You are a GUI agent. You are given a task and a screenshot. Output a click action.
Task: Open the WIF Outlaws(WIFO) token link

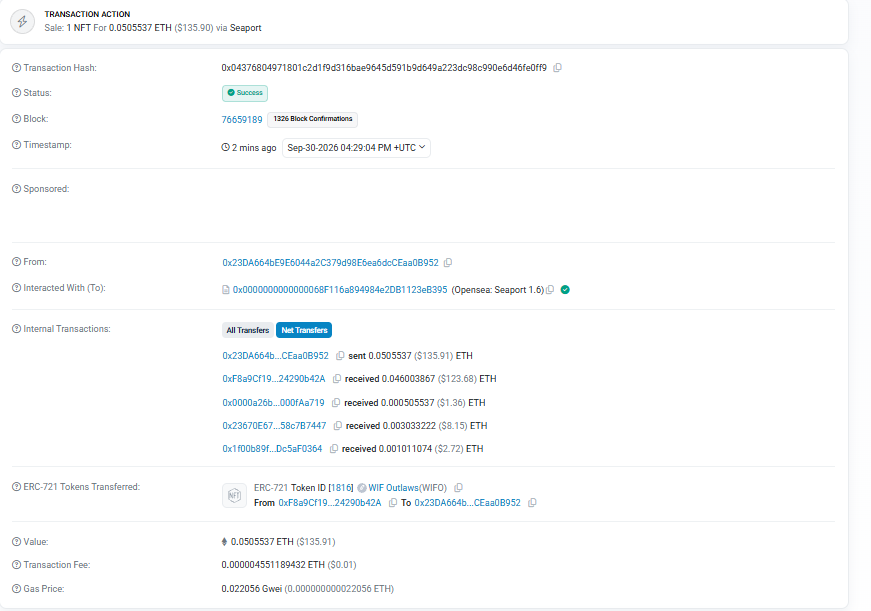tap(408, 488)
